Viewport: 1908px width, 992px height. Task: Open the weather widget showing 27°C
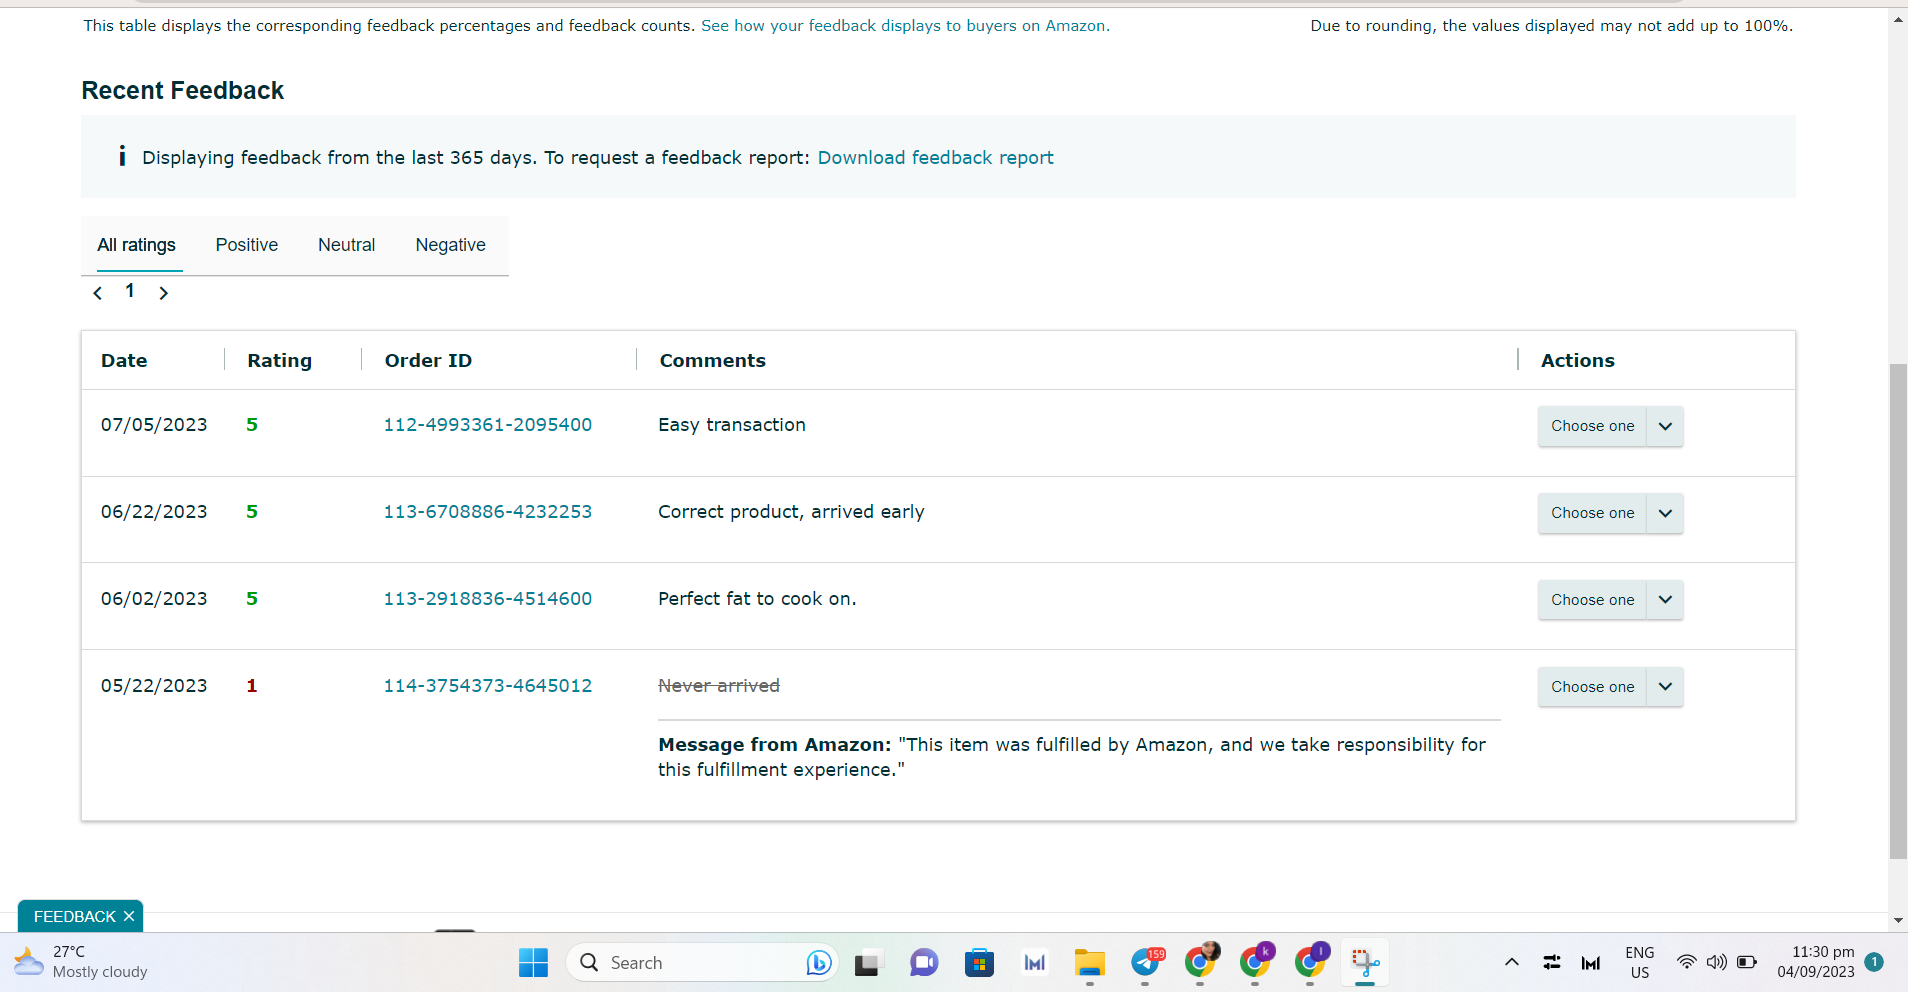coord(81,962)
